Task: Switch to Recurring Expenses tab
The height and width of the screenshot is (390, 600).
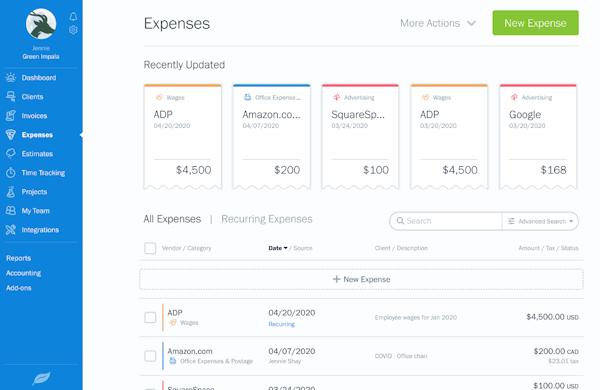Action: pos(267,219)
